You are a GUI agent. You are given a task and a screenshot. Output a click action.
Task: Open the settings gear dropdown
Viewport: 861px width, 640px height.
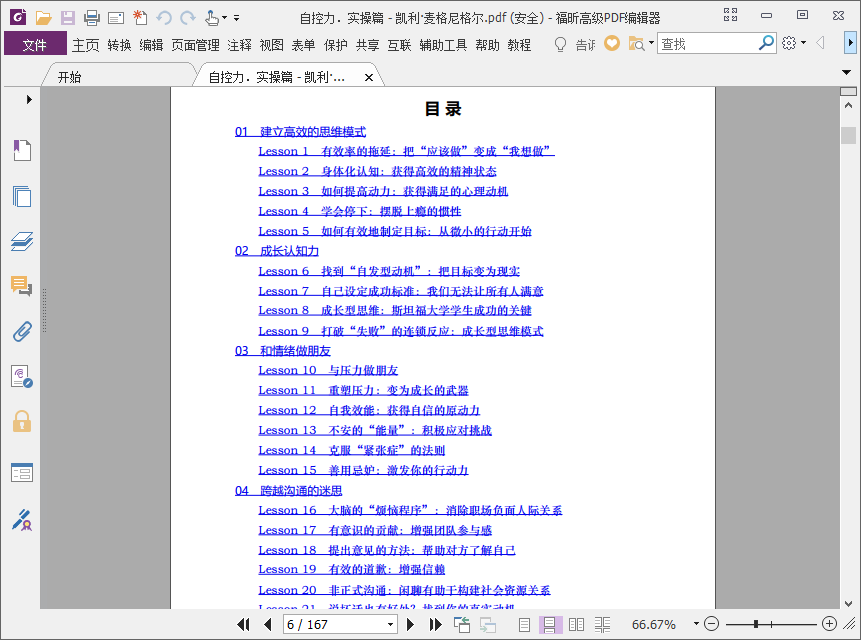click(x=803, y=43)
